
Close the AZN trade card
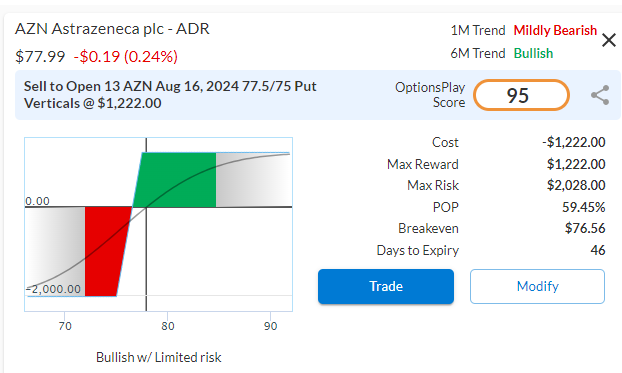(609, 40)
